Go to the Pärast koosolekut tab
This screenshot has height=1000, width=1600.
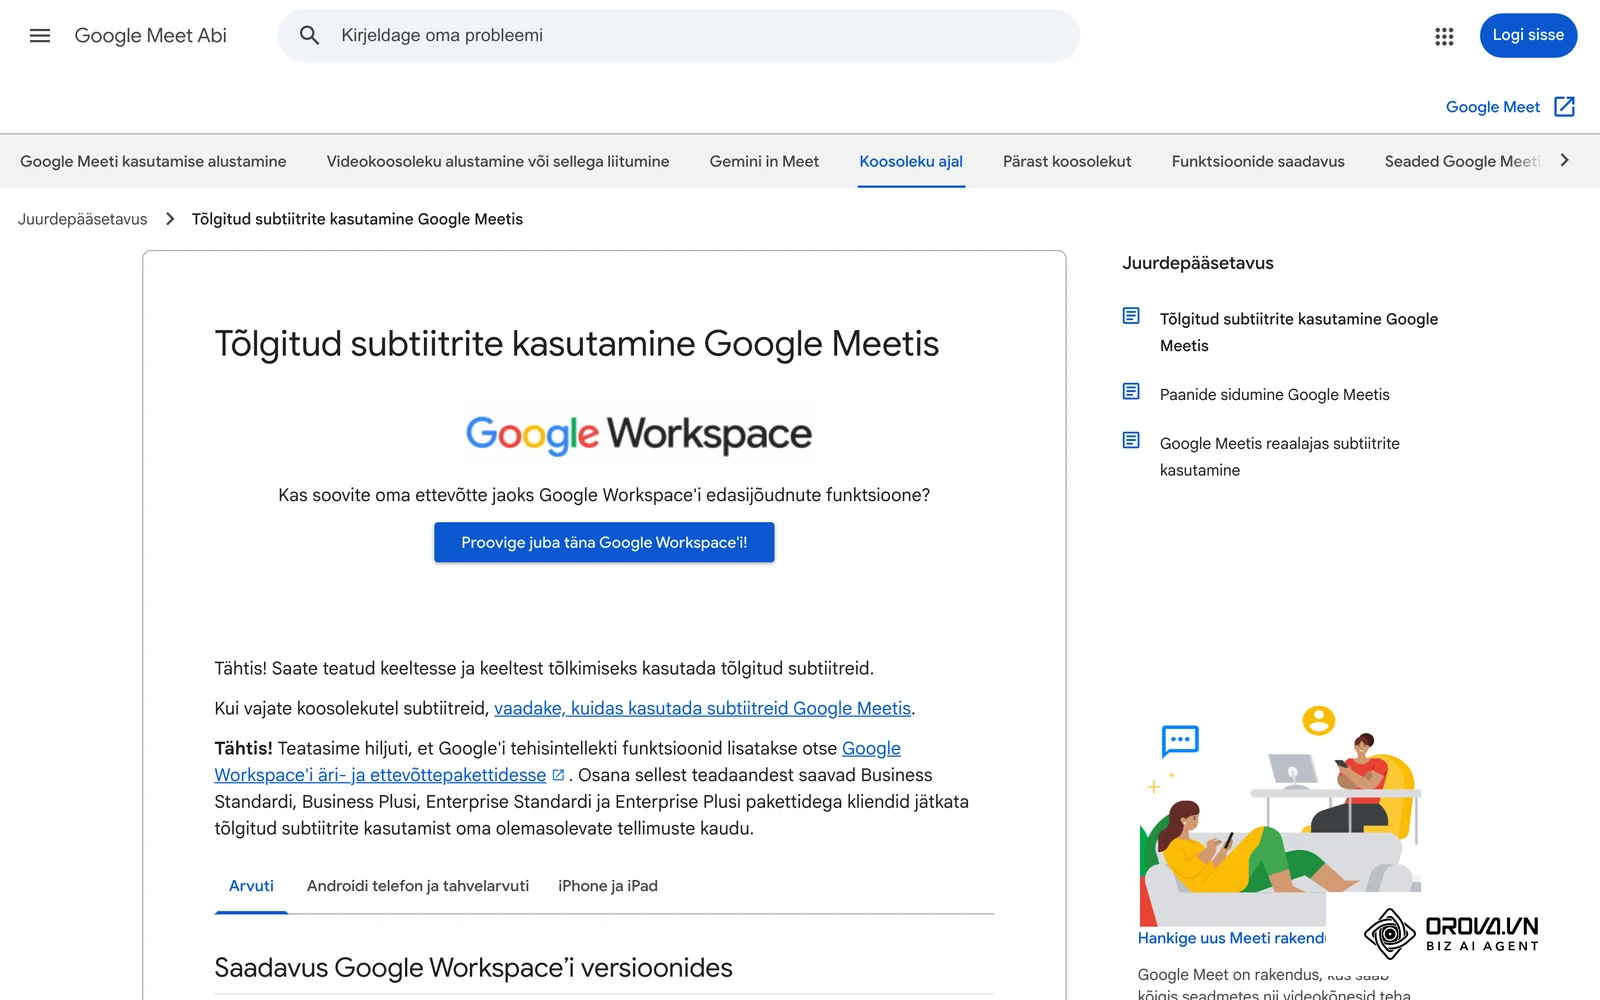point(1067,161)
